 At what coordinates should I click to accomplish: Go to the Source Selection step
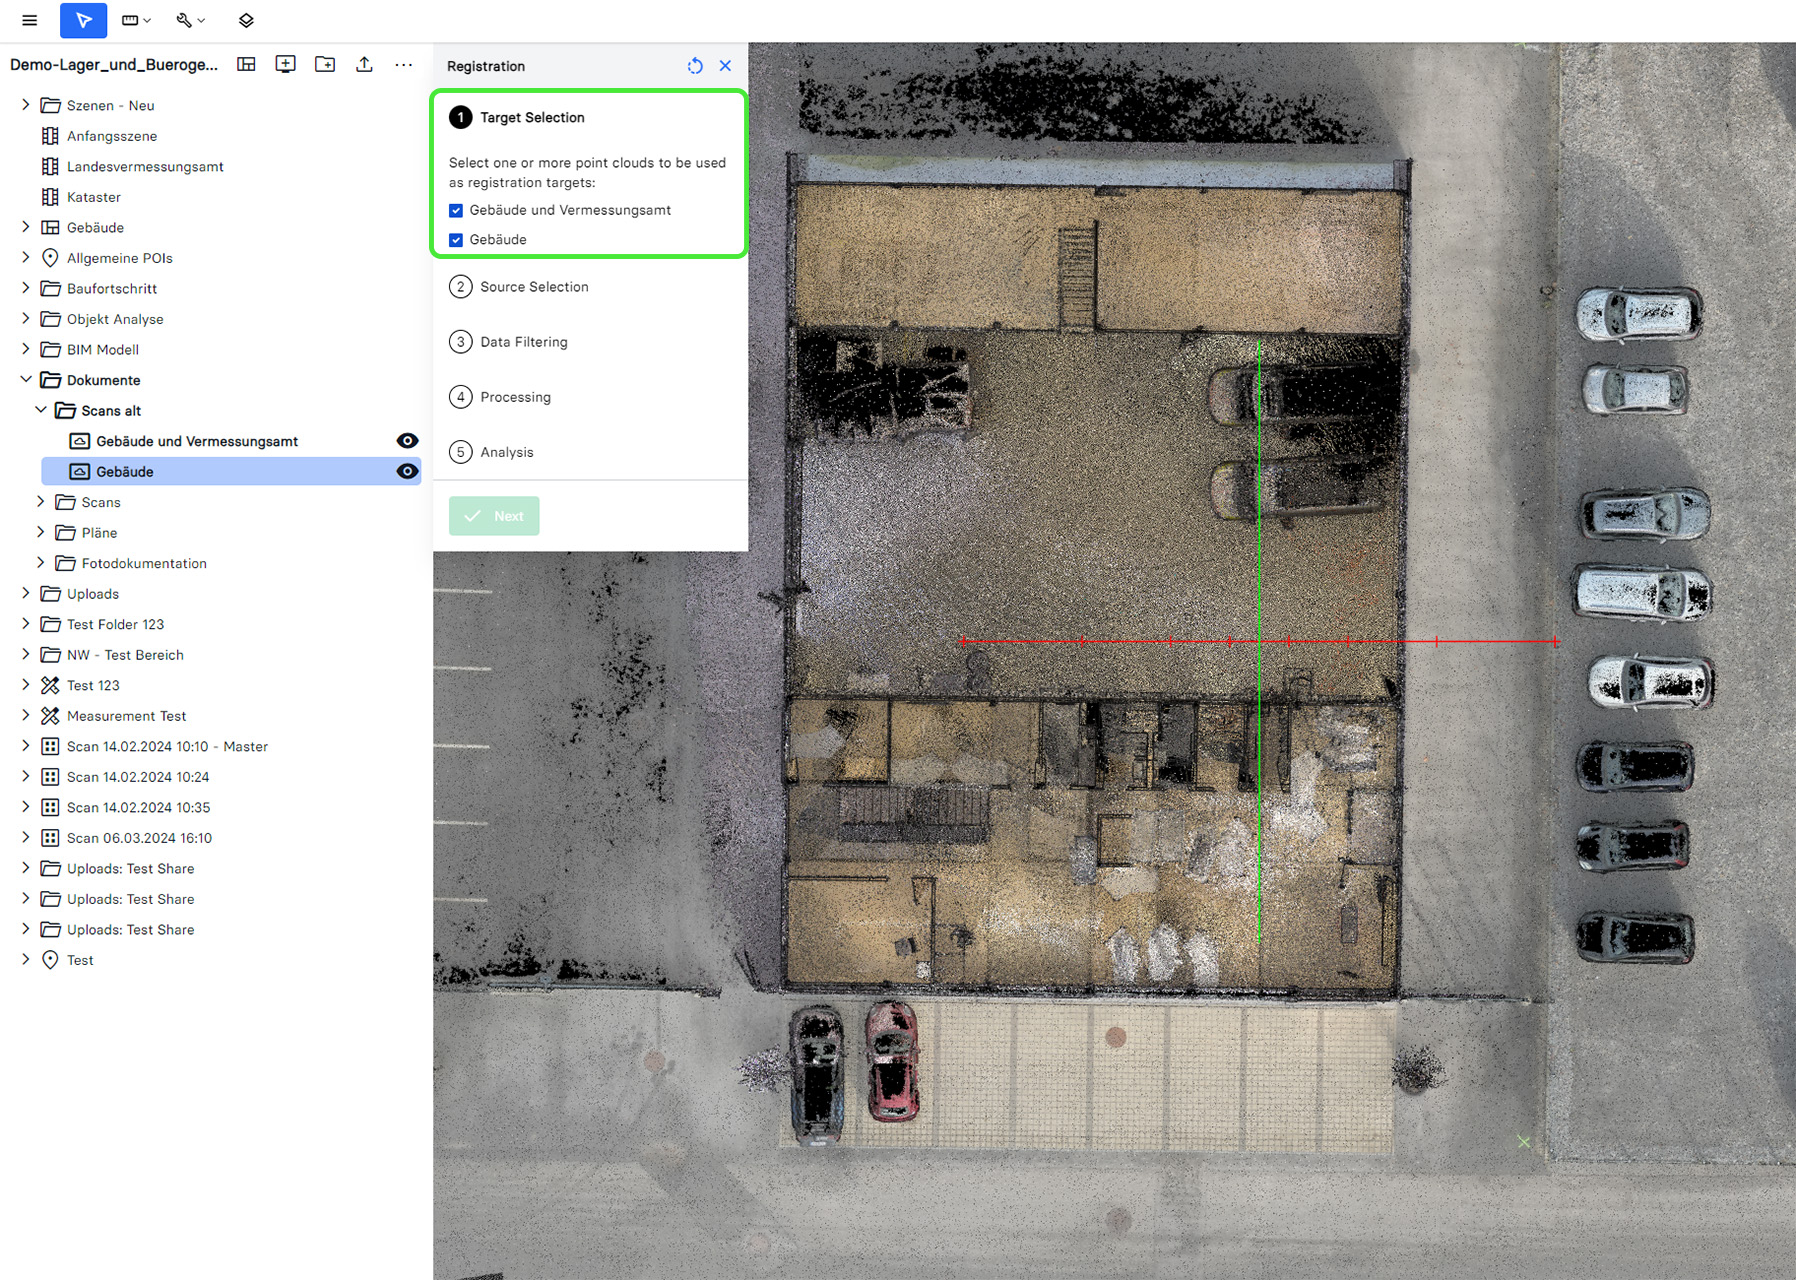point(533,287)
